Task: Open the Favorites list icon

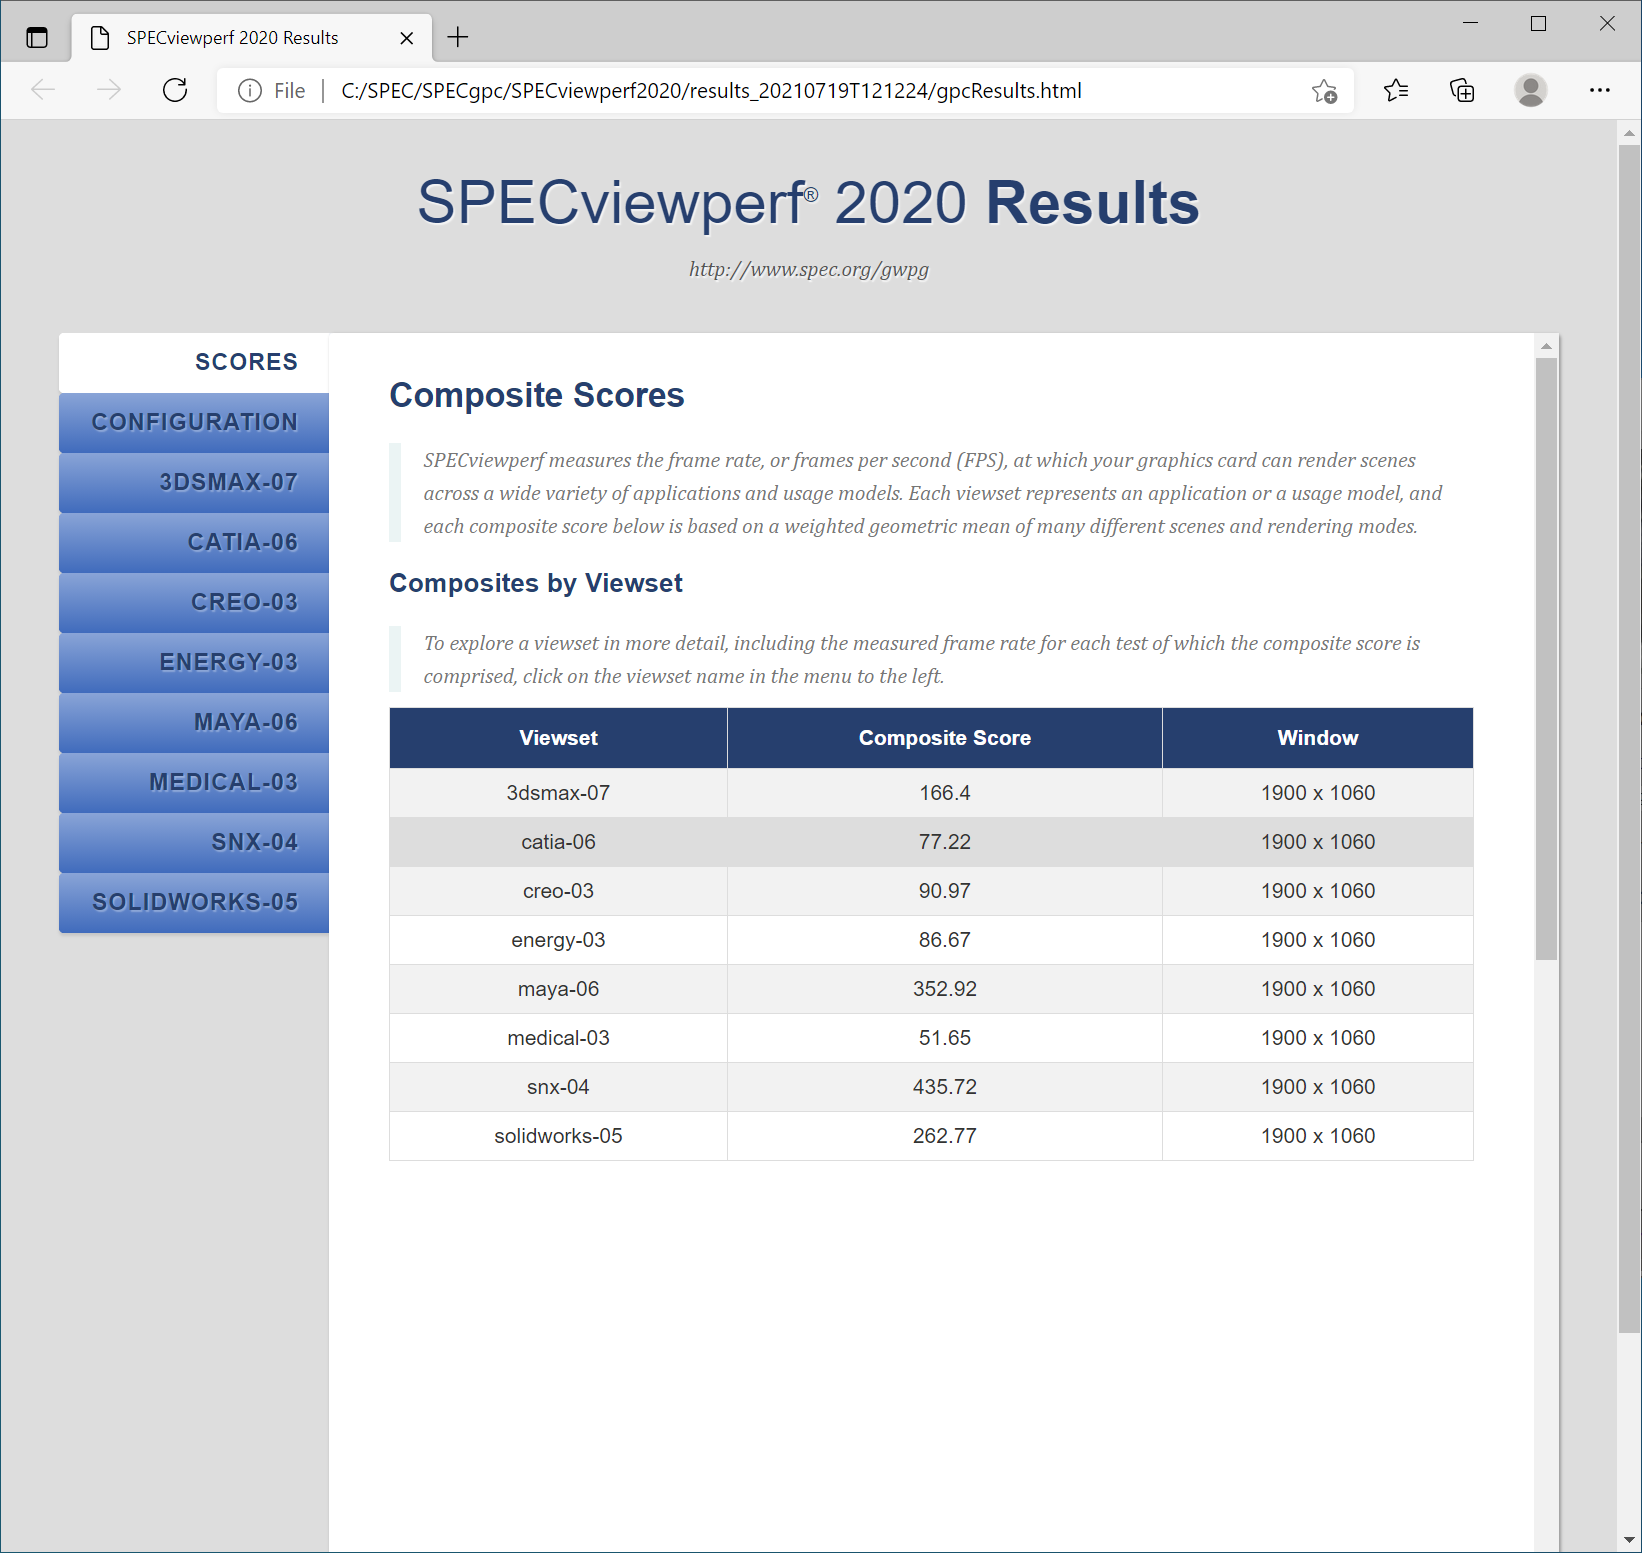Action: point(1396,90)
